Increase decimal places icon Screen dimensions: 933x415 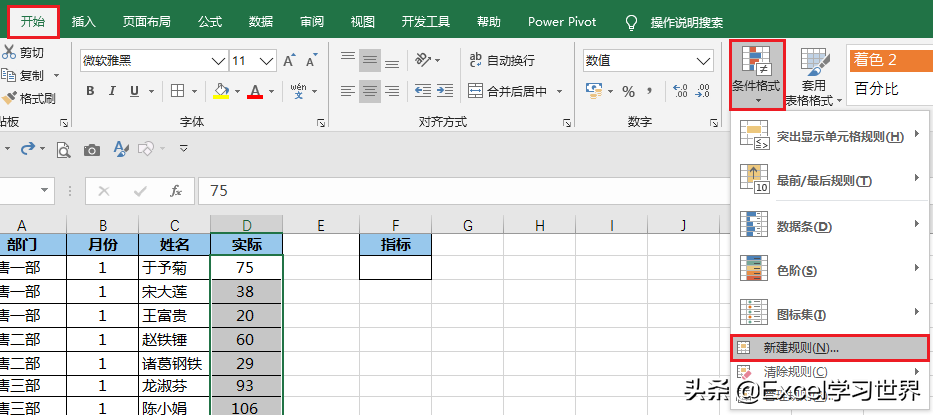(680, 91)
